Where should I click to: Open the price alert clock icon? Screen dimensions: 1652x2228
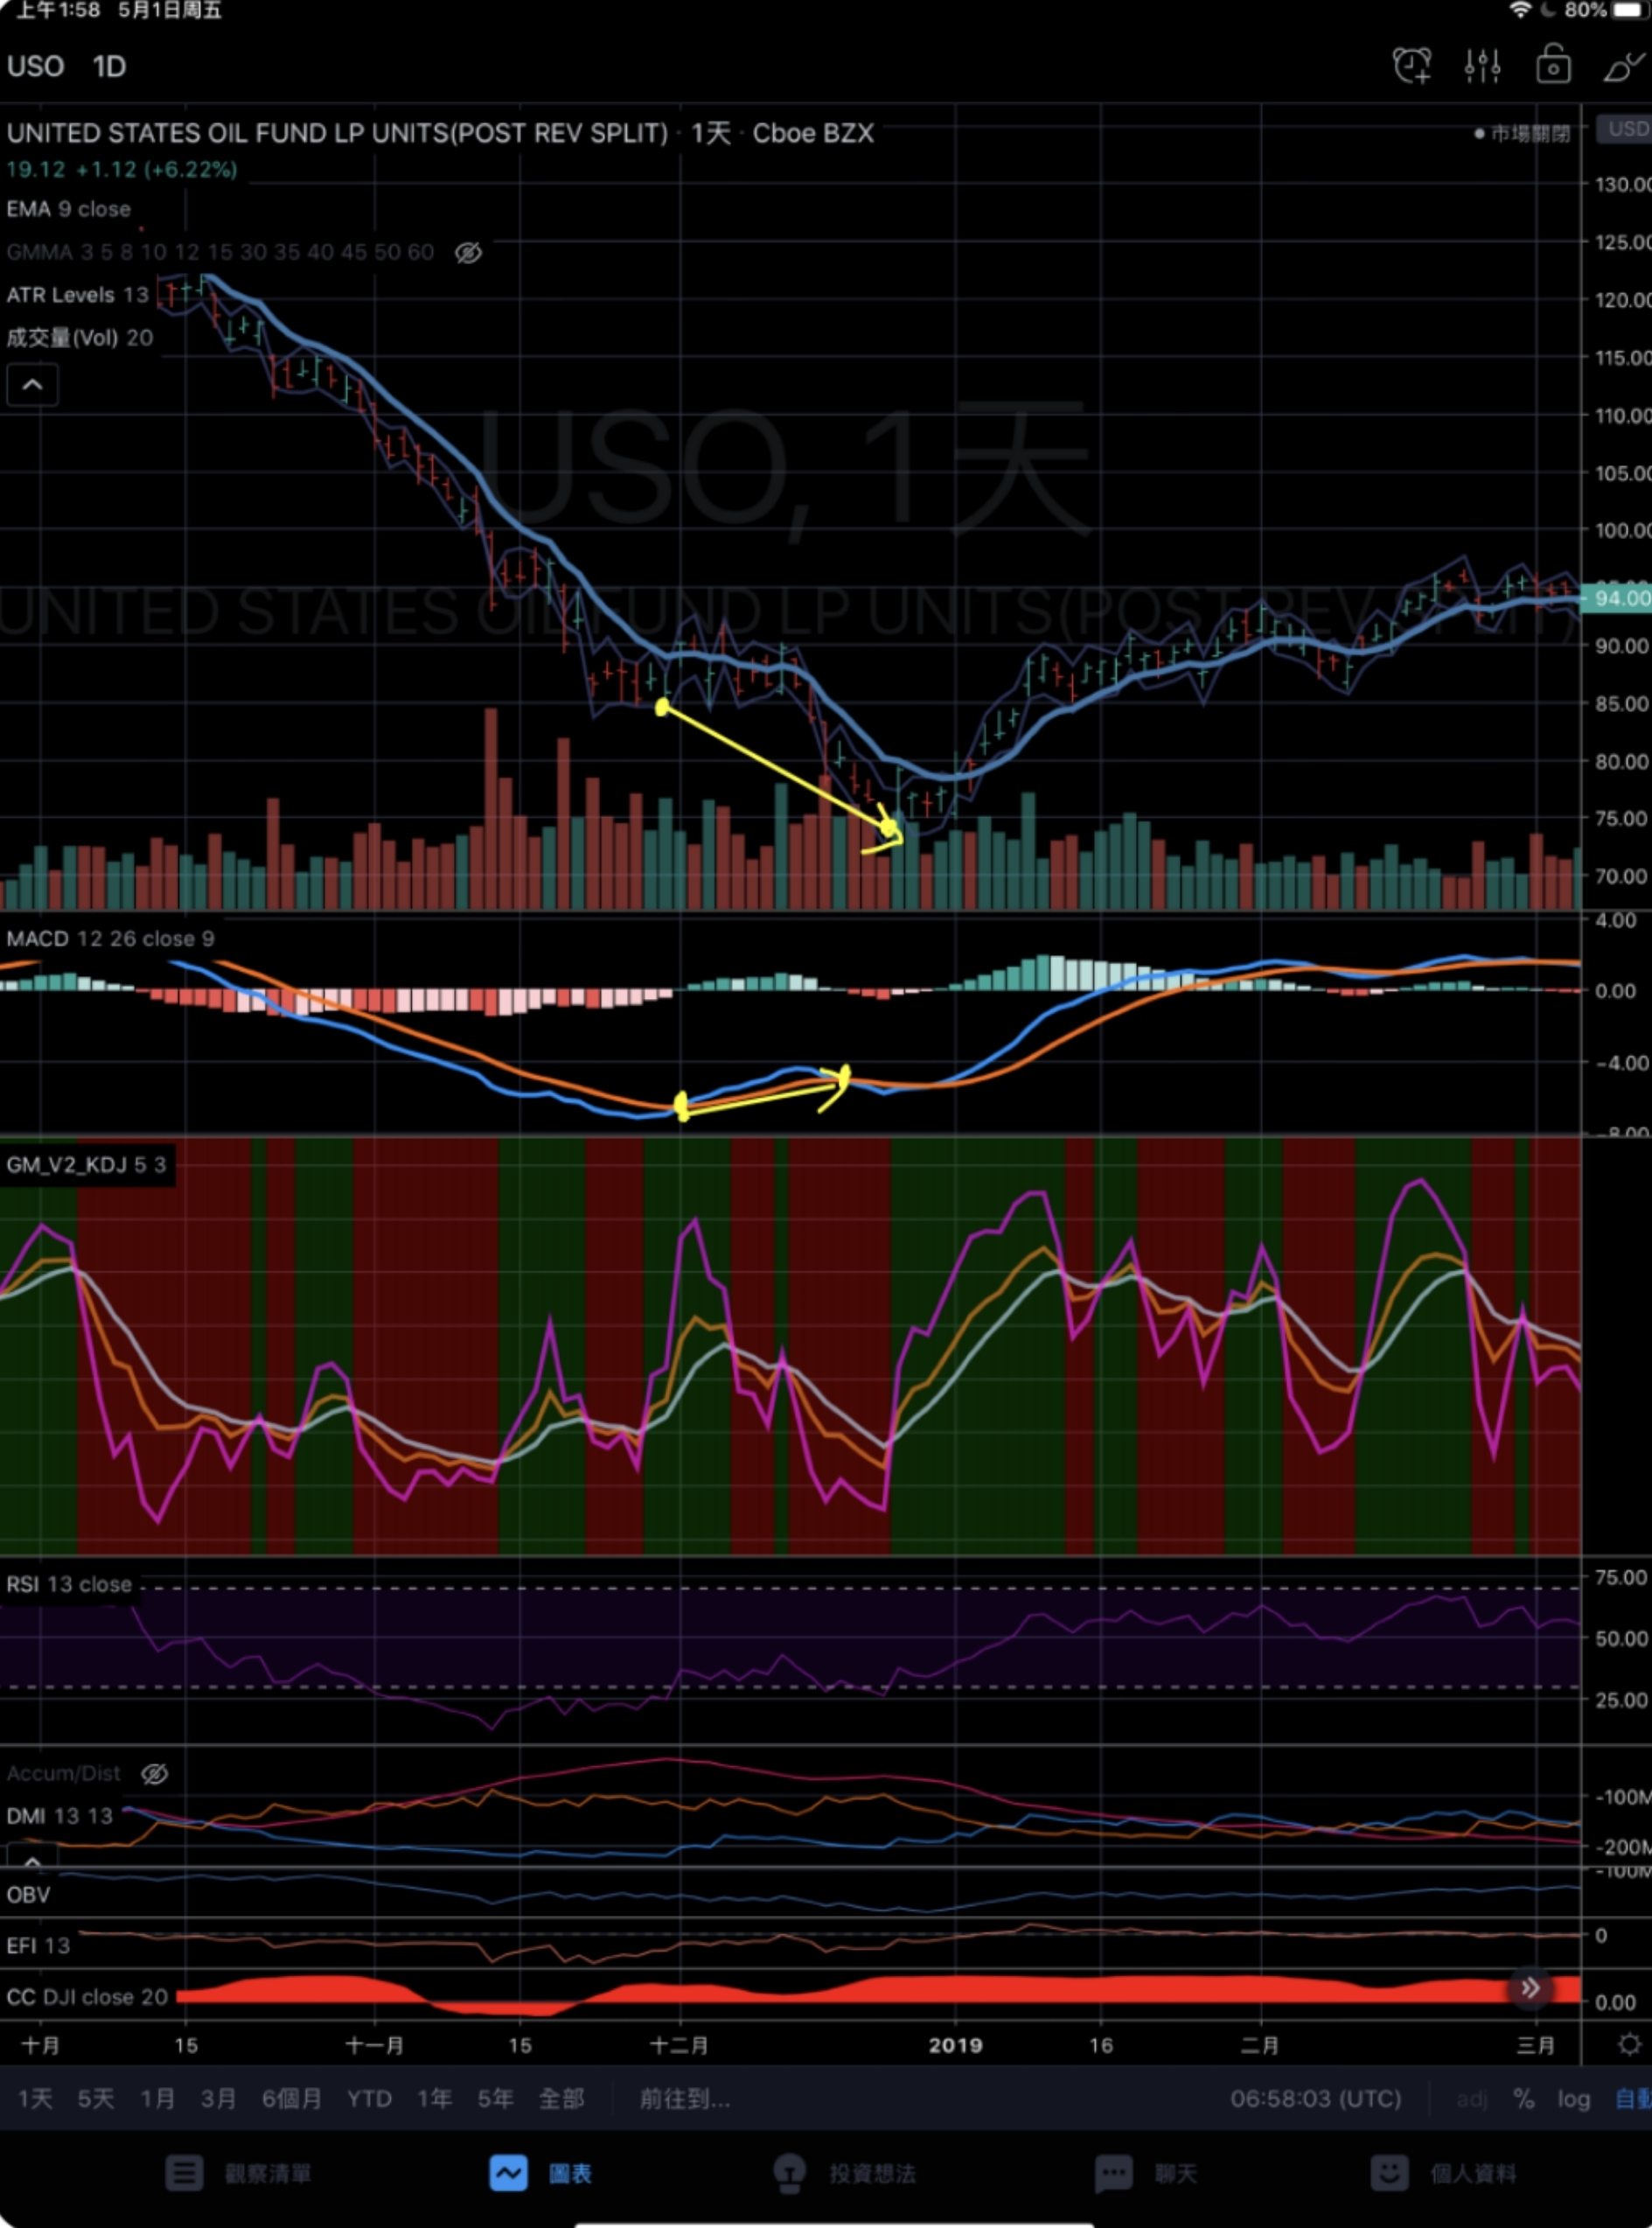coord(1411,66)
